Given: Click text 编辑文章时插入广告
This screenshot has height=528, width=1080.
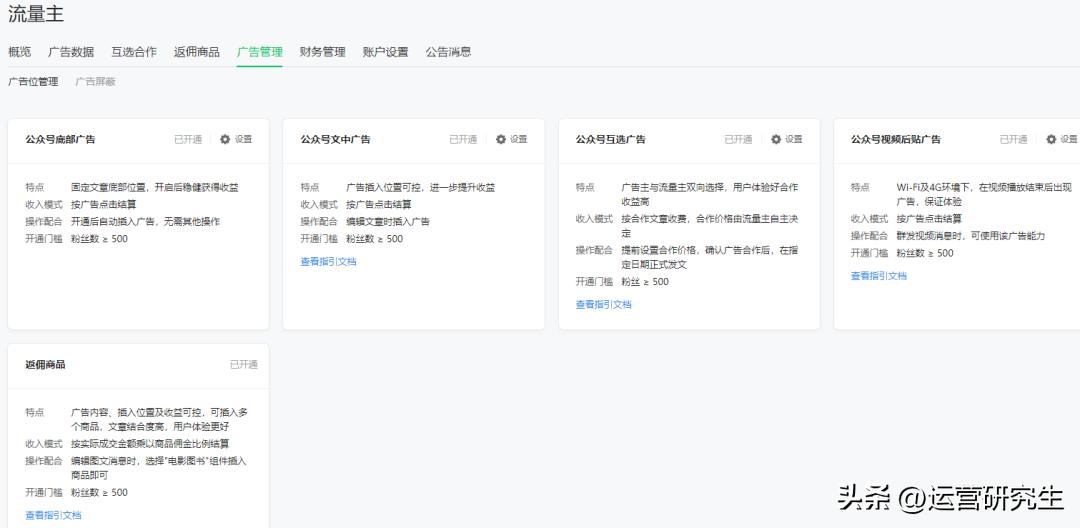Looking at the screenshot, I should pos(388,222).
